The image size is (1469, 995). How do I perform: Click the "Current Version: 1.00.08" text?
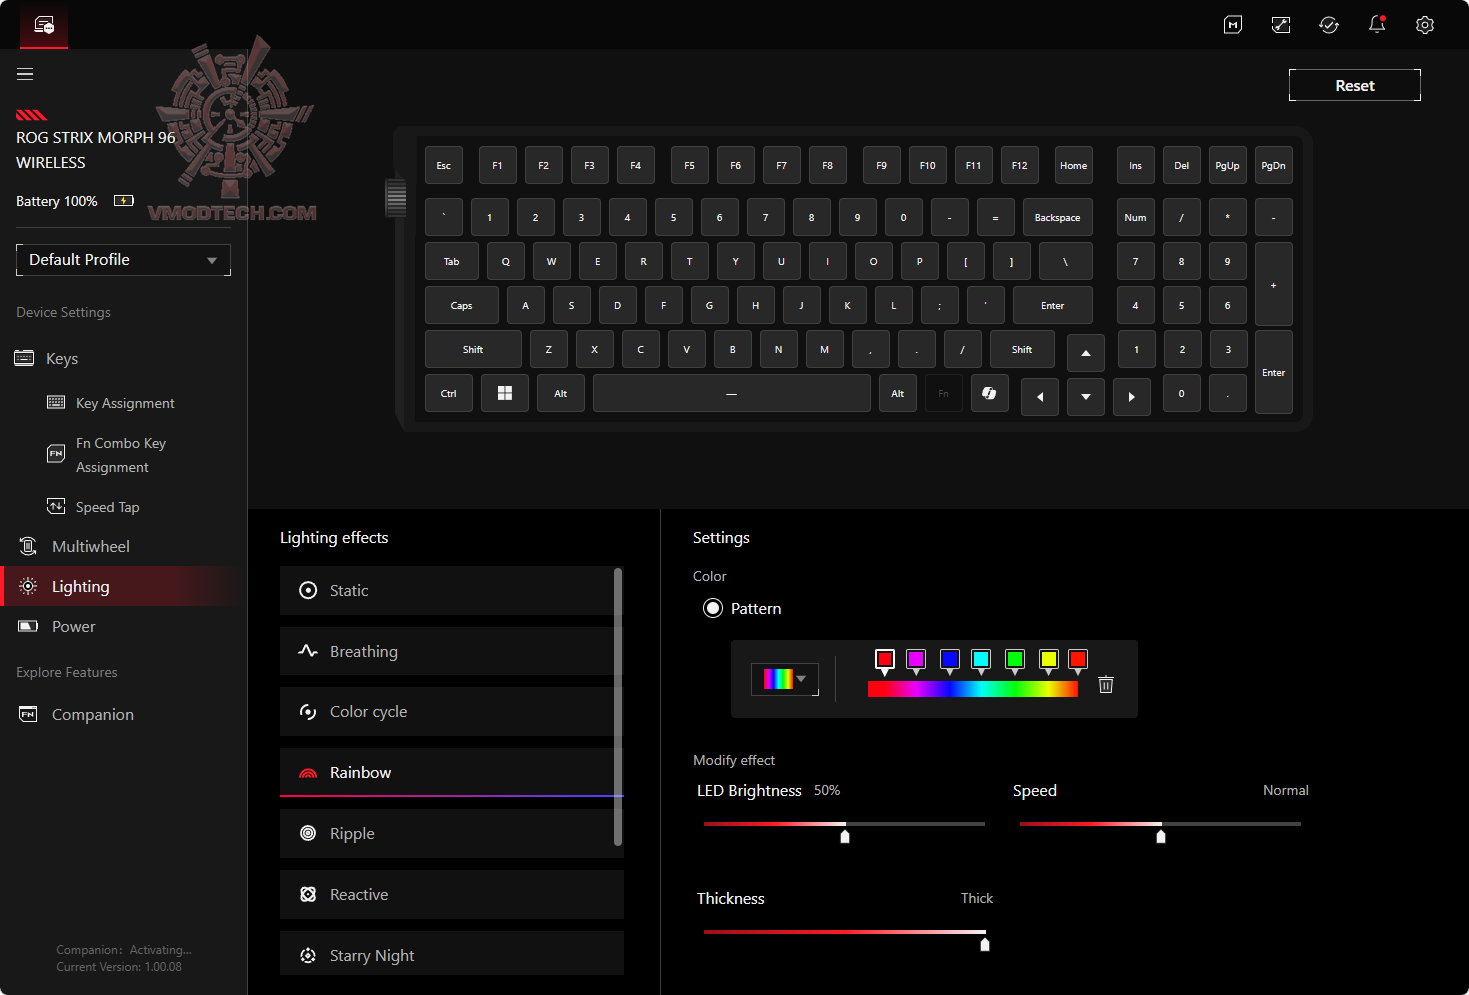click(119, 967)
